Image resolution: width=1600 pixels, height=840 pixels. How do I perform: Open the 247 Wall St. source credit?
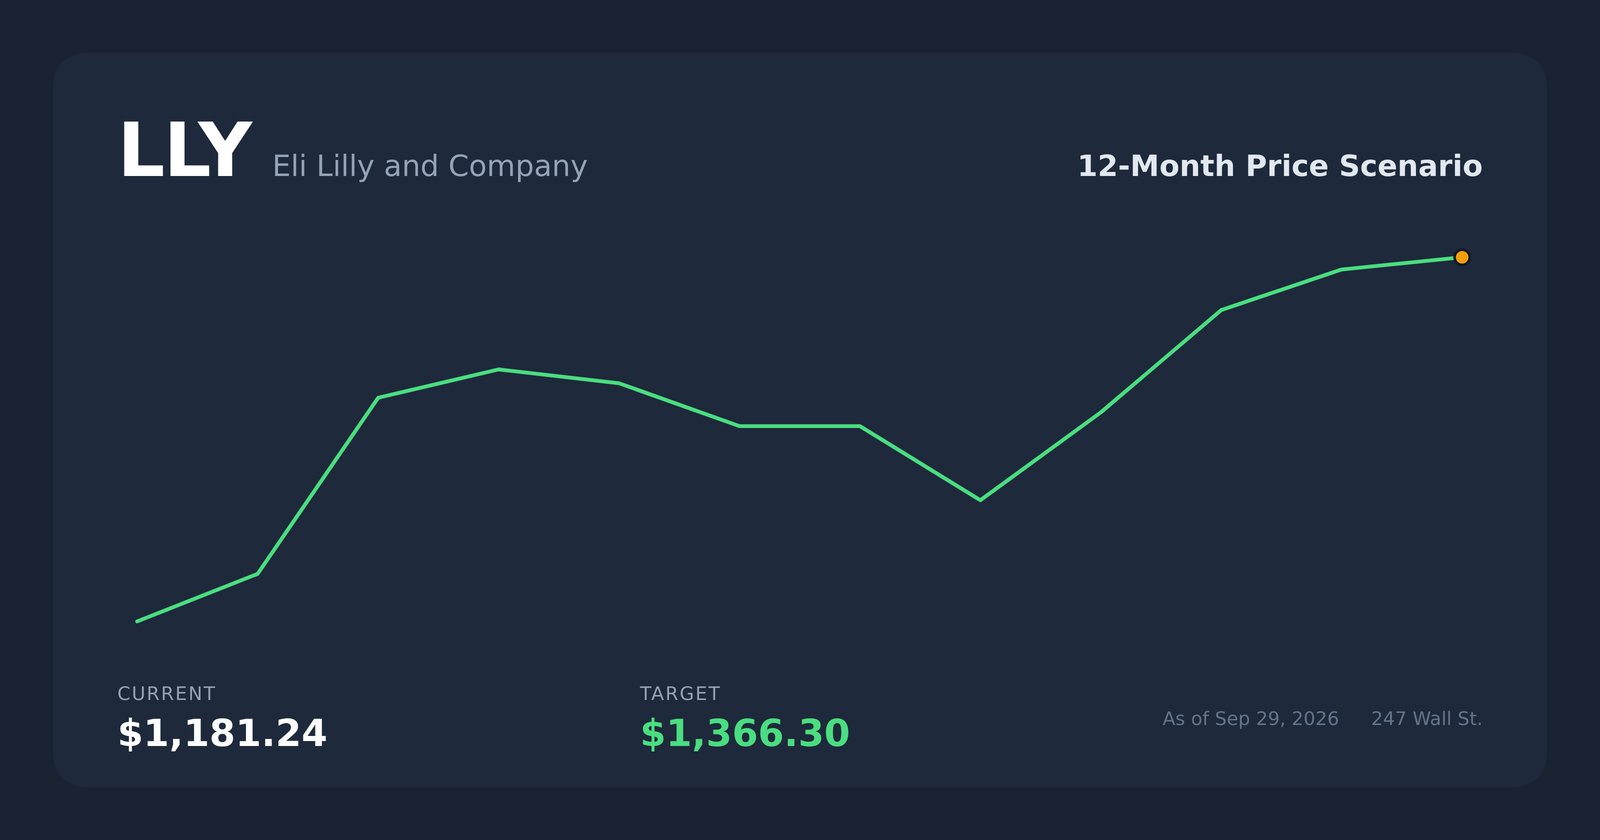[1426, 719]
